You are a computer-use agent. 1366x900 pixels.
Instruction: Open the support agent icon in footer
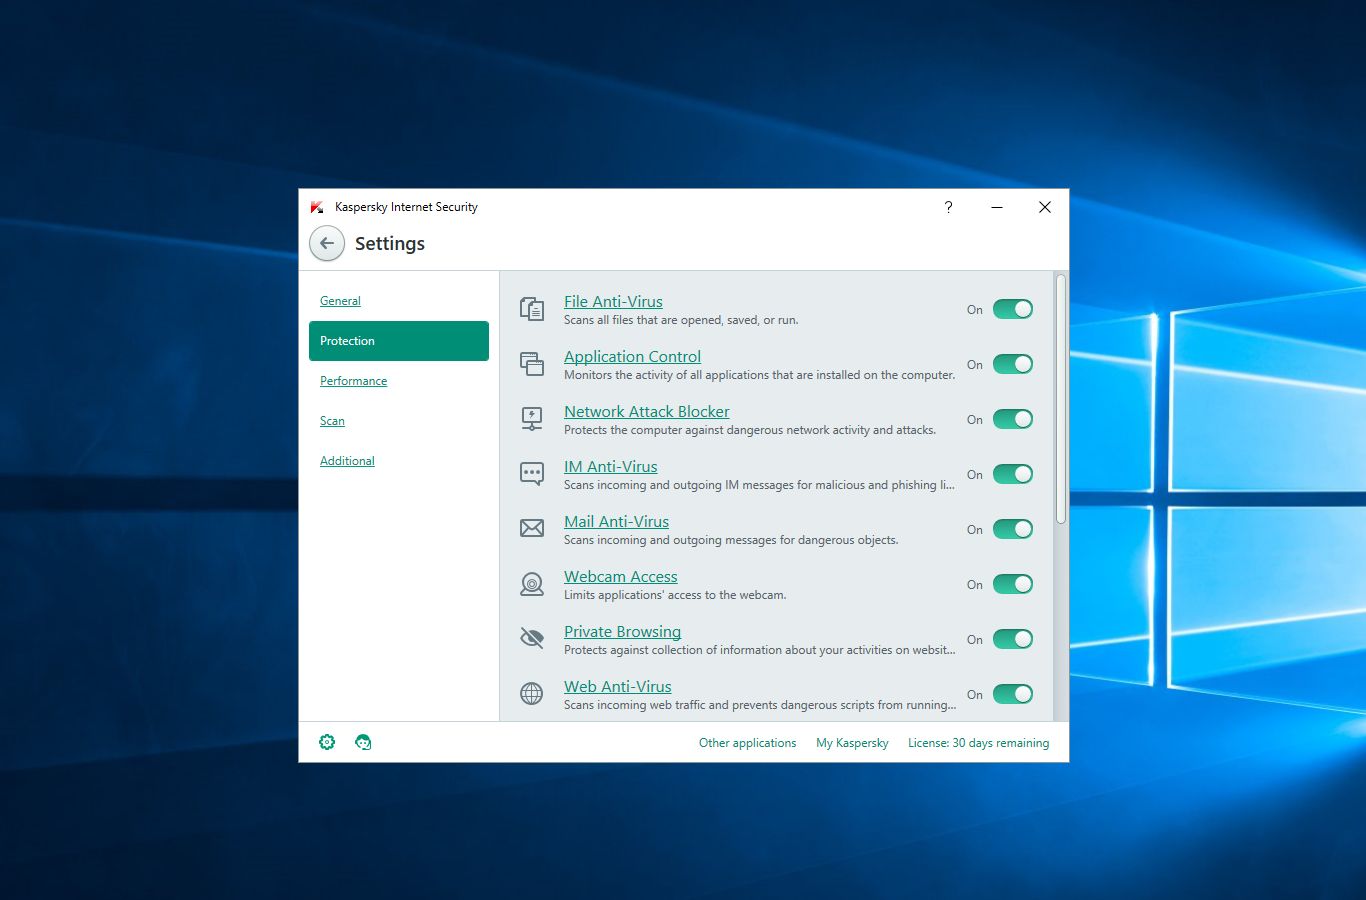pos(363,742)
